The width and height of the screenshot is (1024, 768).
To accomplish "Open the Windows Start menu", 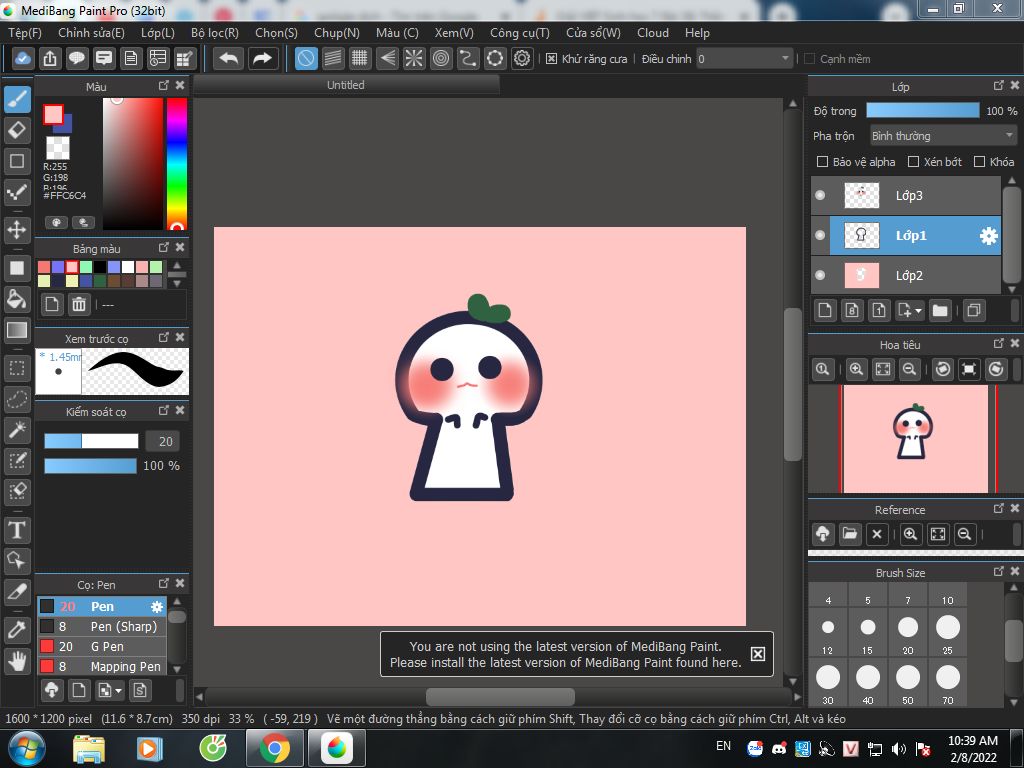I will [x=26, y=748].
